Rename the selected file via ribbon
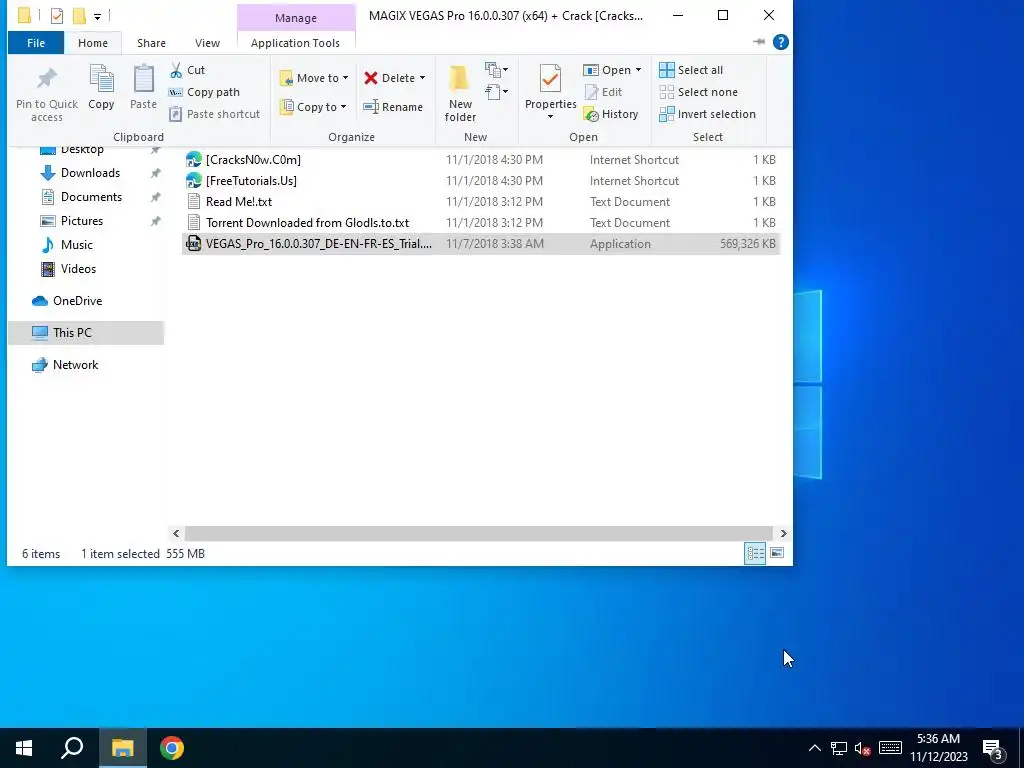1024x768 pixels. [392, 107]
